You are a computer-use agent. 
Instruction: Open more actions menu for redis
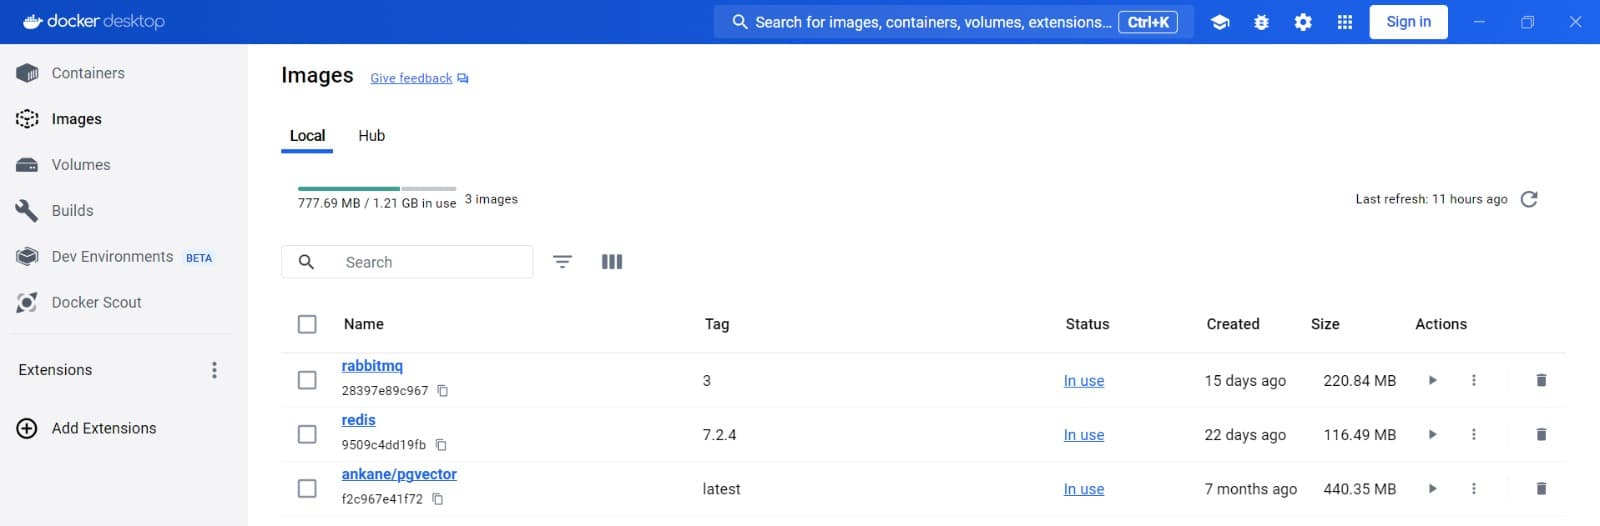1474,435
